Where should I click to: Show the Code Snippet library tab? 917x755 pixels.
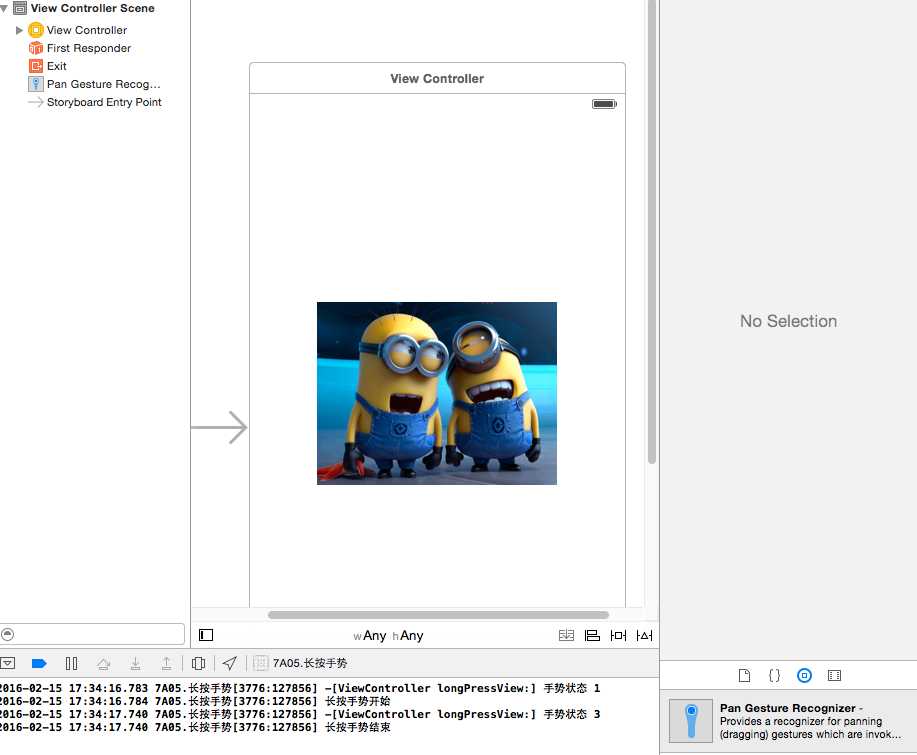point(774,675)
